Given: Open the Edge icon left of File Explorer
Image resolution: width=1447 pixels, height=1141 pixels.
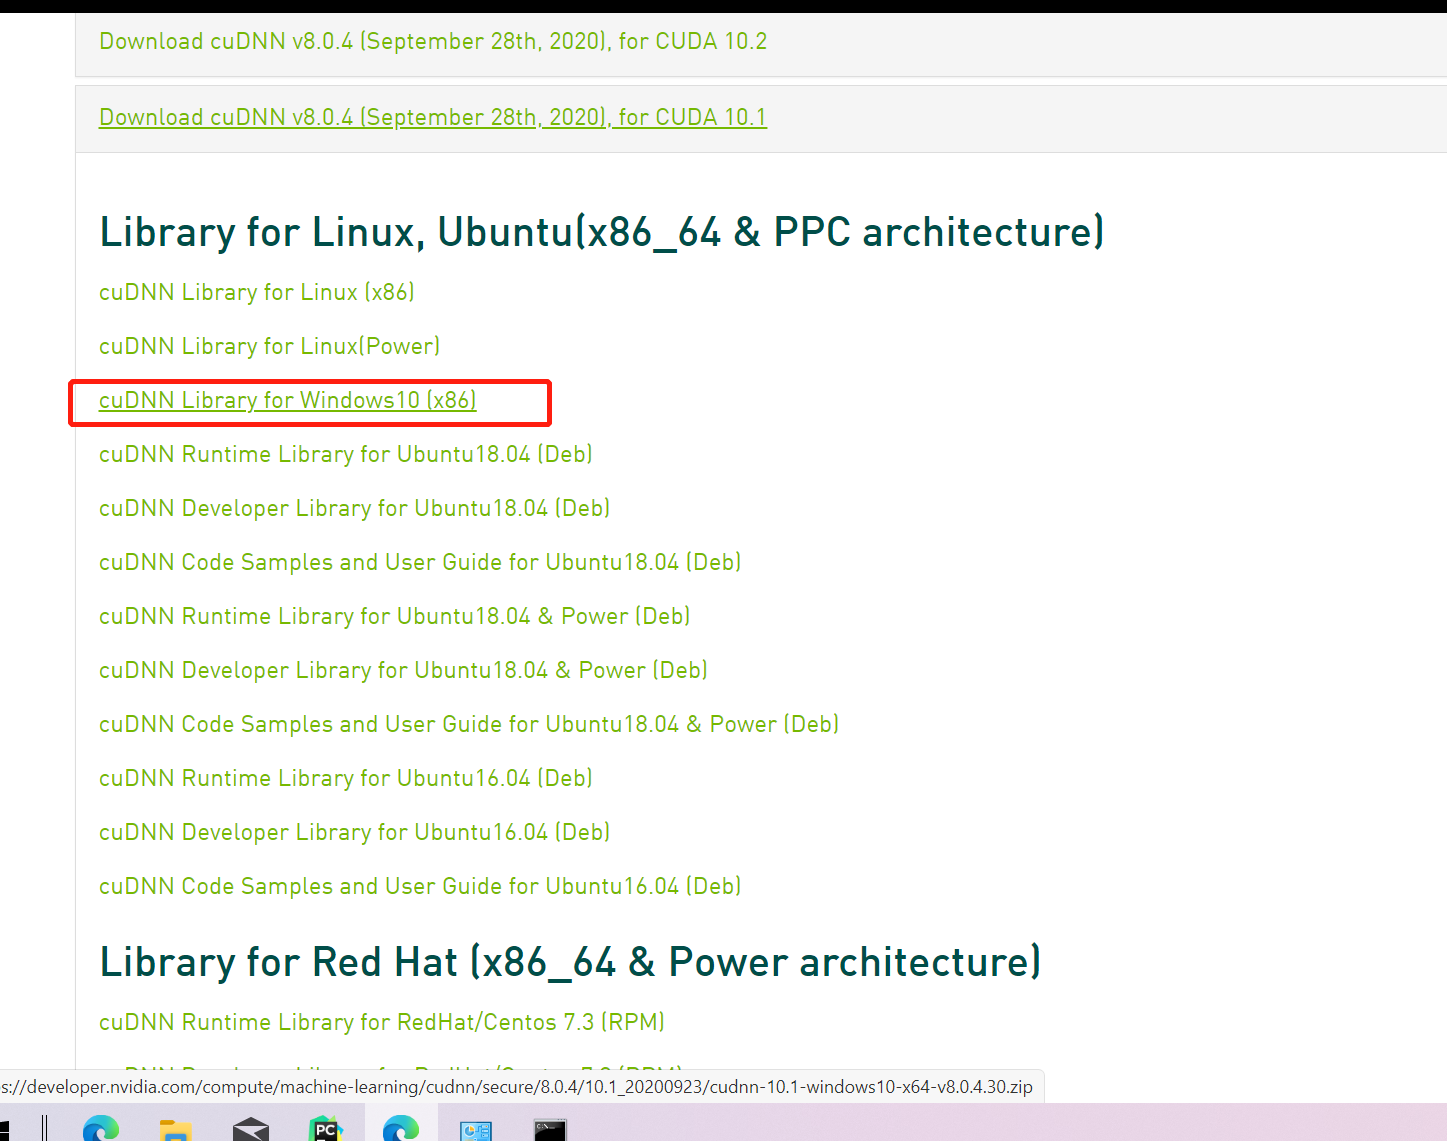Looking at the screenshot, I should (101, 1128).
